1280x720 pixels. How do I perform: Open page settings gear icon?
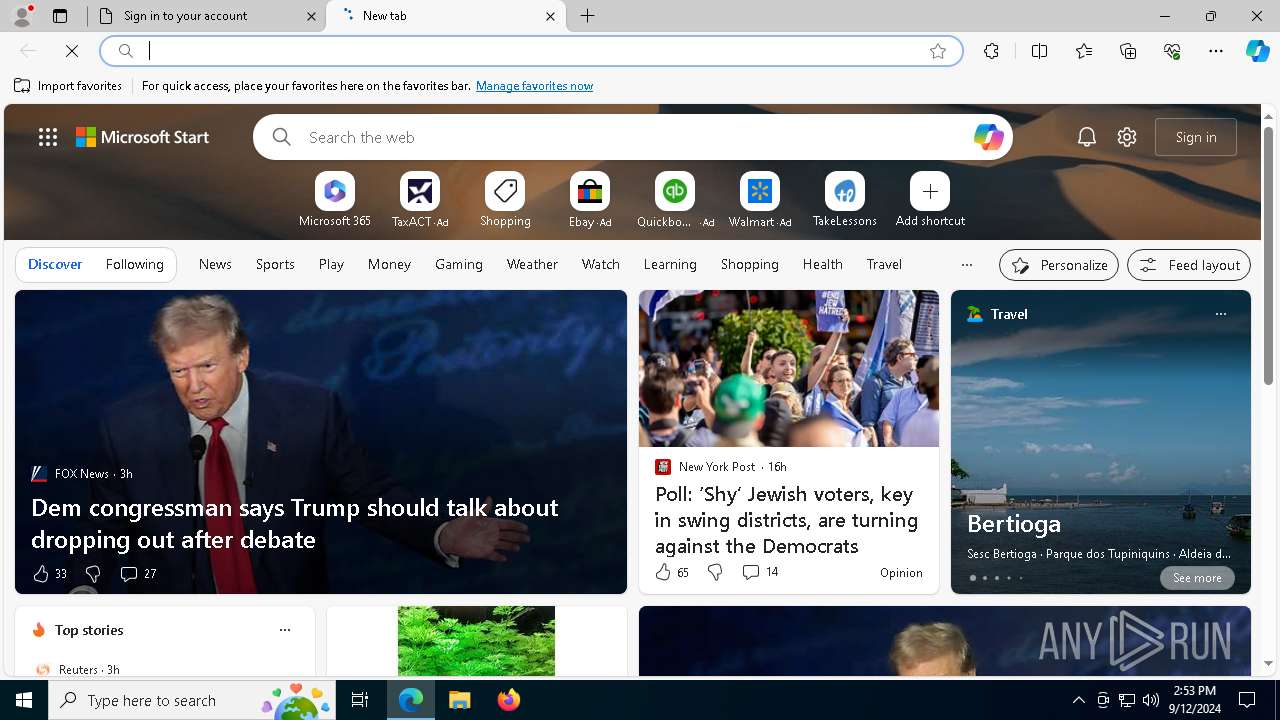(1127, 137)
